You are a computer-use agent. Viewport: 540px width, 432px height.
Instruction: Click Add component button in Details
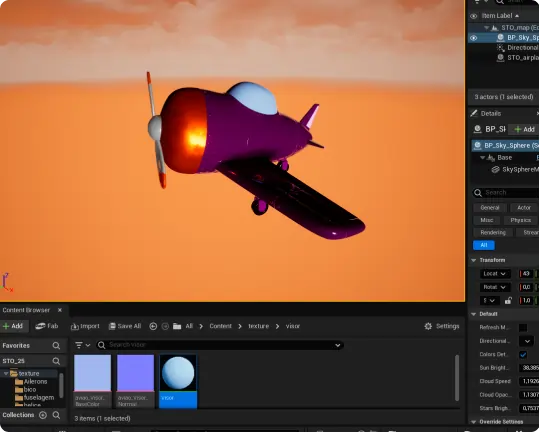[x=524, y=129]
